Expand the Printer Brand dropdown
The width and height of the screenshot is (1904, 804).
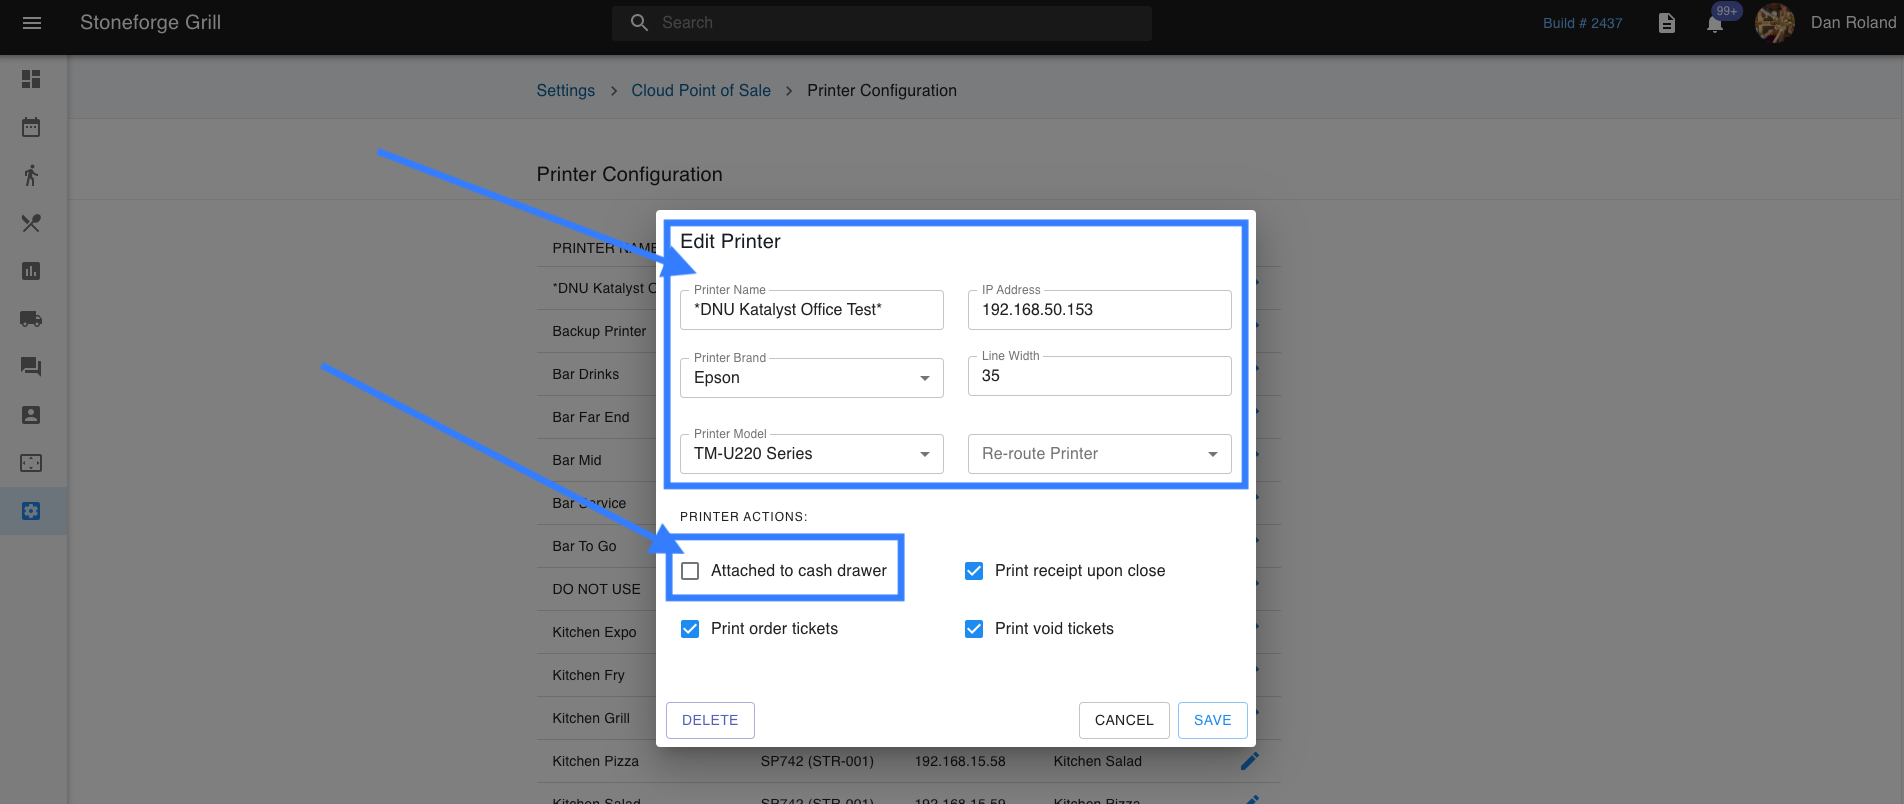tap(811, 378)
